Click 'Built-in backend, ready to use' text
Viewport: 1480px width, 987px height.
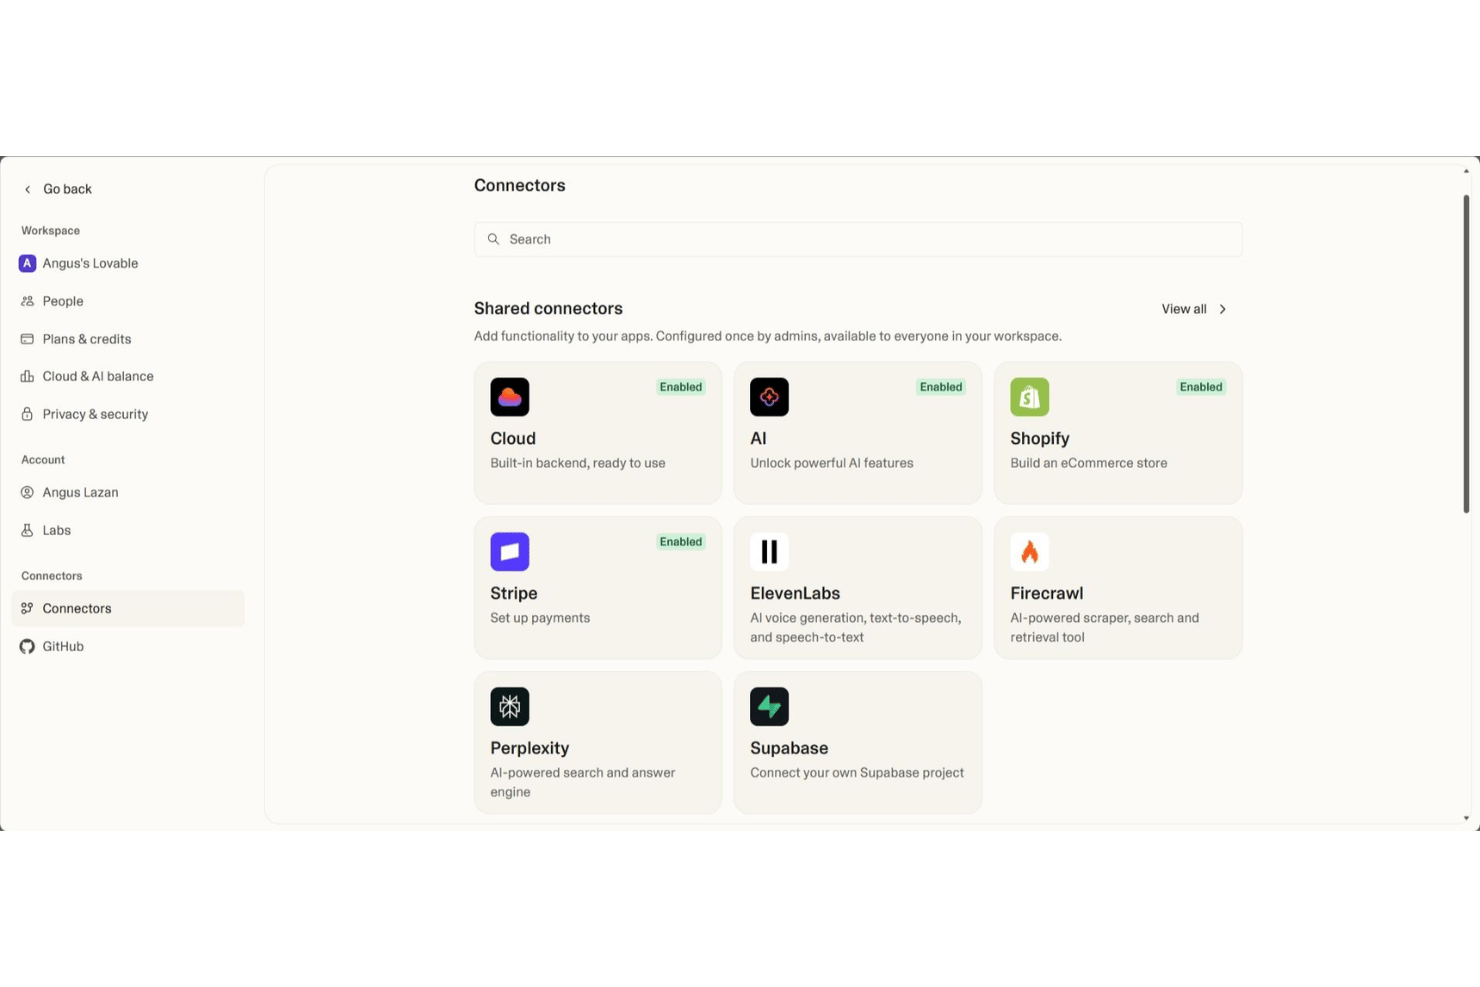[578, 463]
